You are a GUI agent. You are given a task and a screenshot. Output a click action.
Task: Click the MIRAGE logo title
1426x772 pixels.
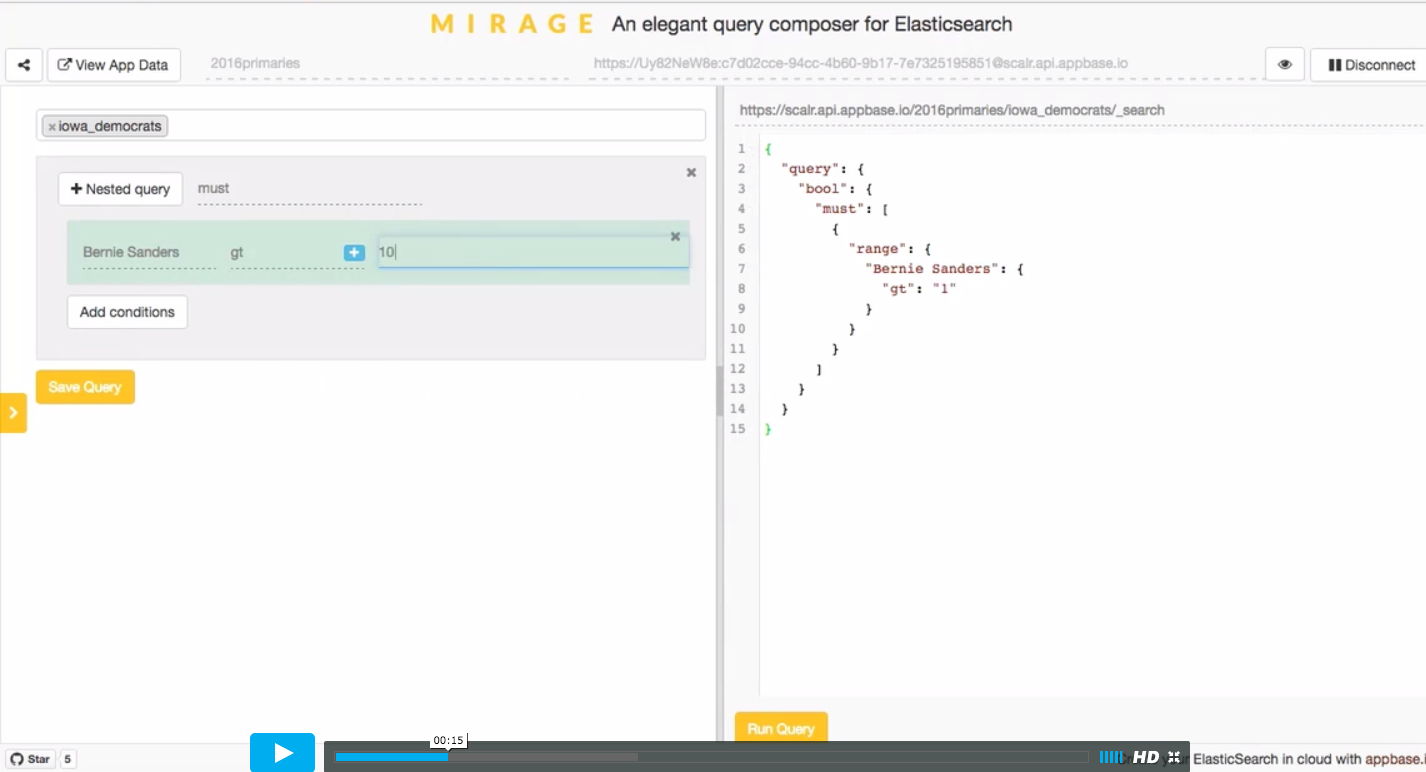[513, 24]
